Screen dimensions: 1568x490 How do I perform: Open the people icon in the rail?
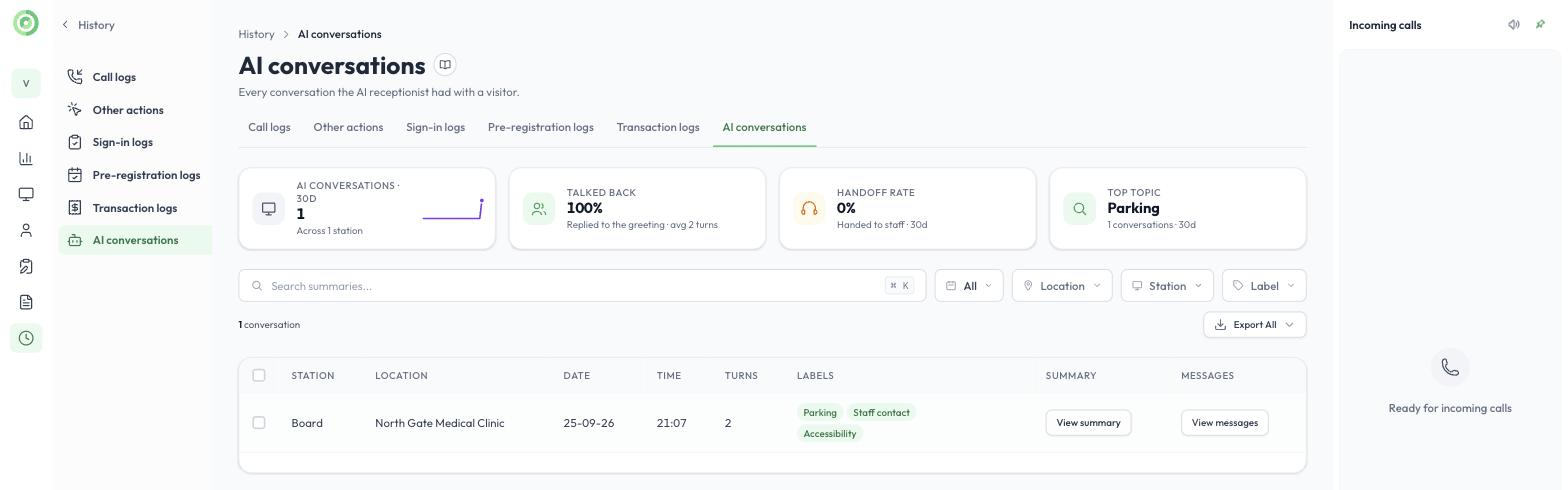pyautogui.click(x=26, y=230)
